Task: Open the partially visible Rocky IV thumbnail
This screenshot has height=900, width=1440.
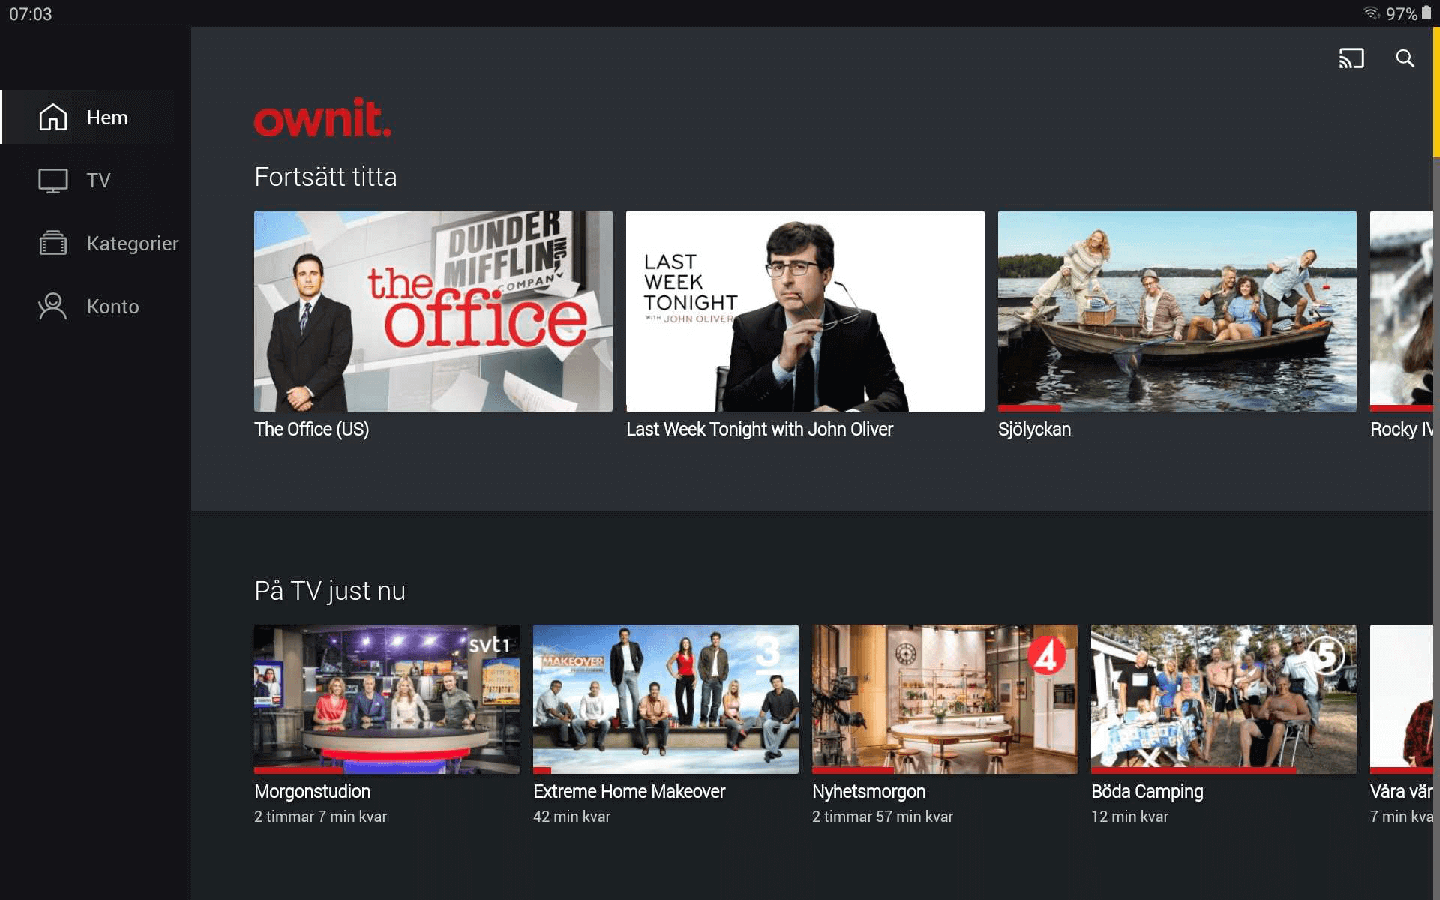Action: [1401, 311]
